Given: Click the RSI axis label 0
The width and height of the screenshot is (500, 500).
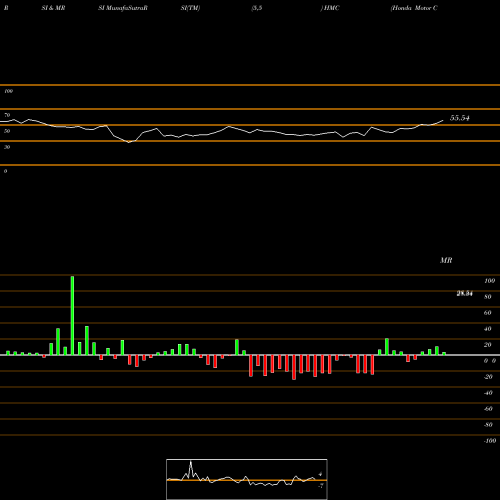Looking at the screenshot, I should coord(5,171).
